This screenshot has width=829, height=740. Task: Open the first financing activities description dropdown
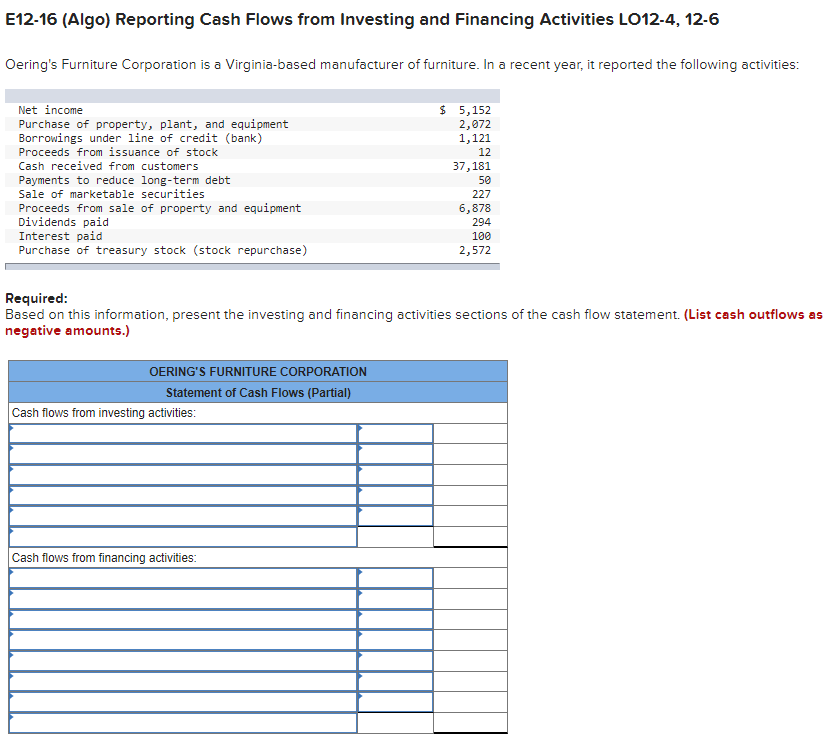pos(180,576)
